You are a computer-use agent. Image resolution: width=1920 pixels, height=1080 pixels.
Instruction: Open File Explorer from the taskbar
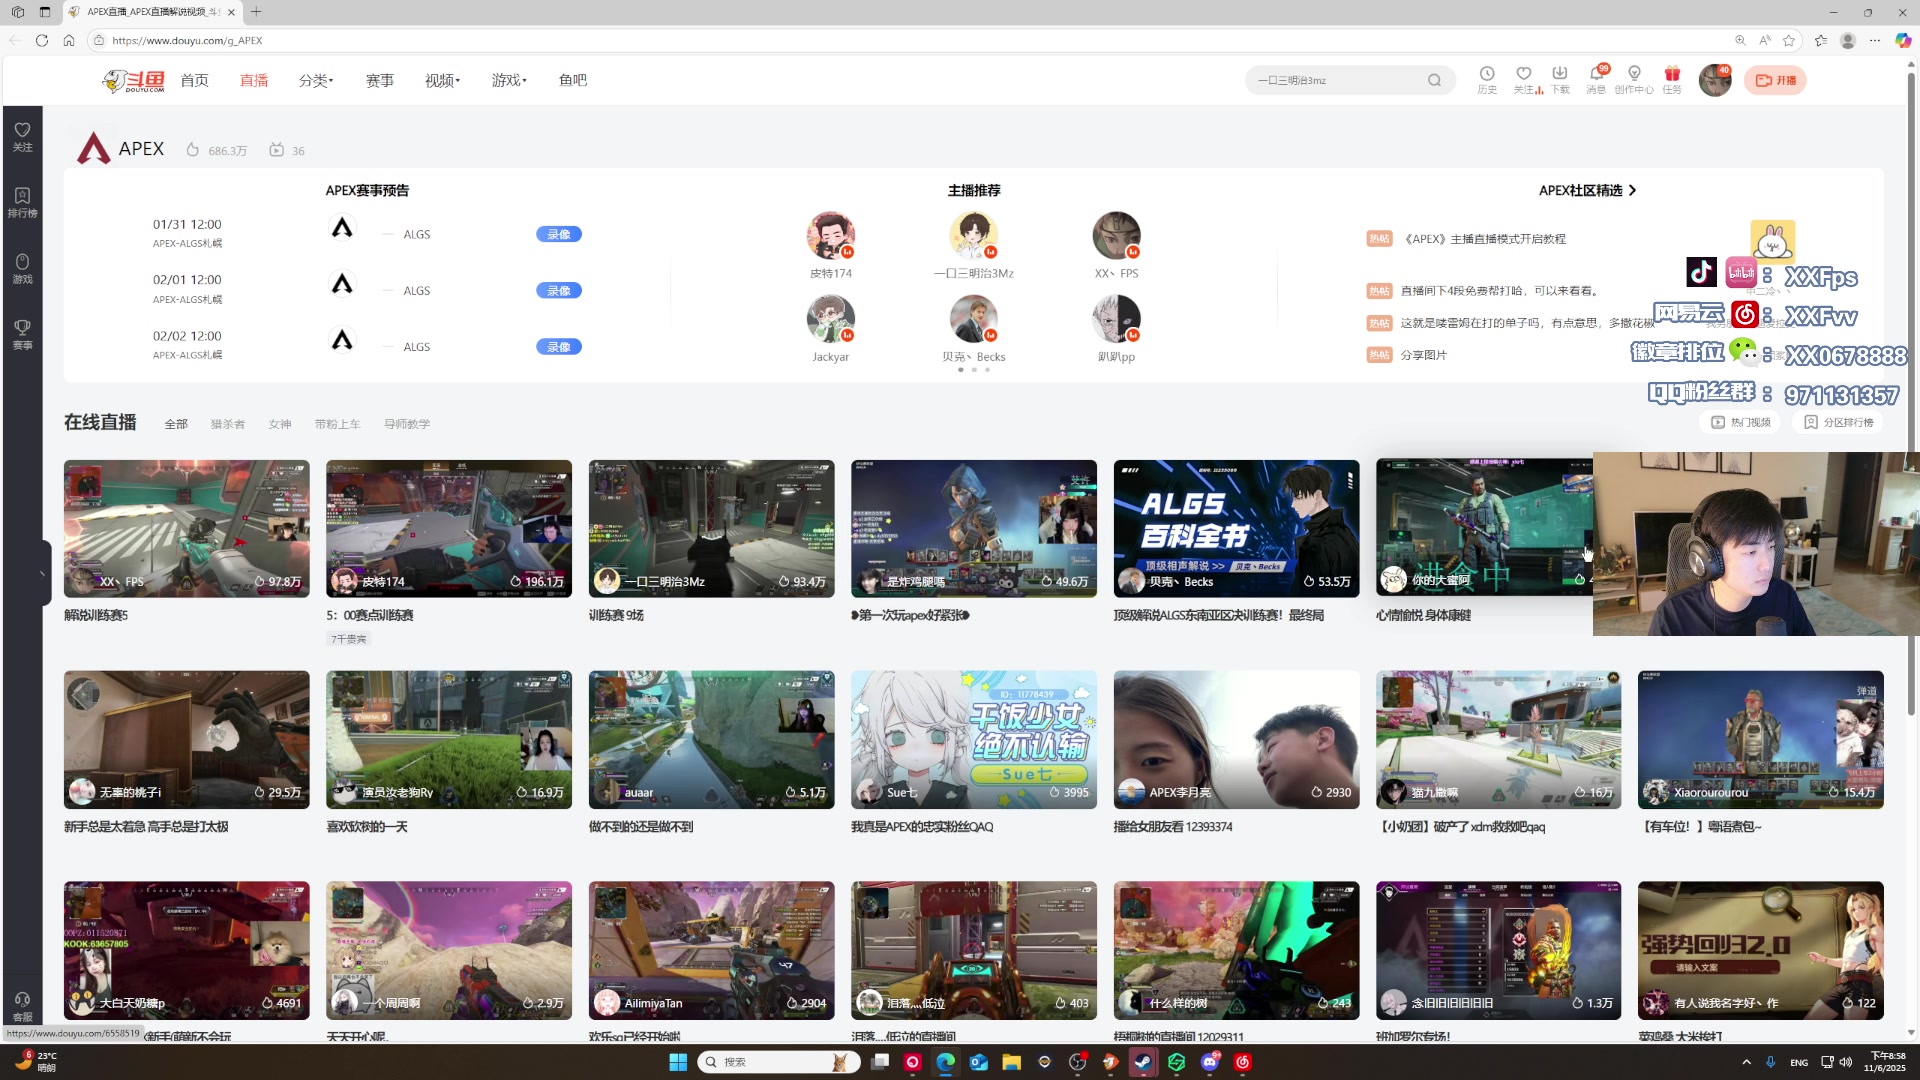[x=1011, y=1062]
